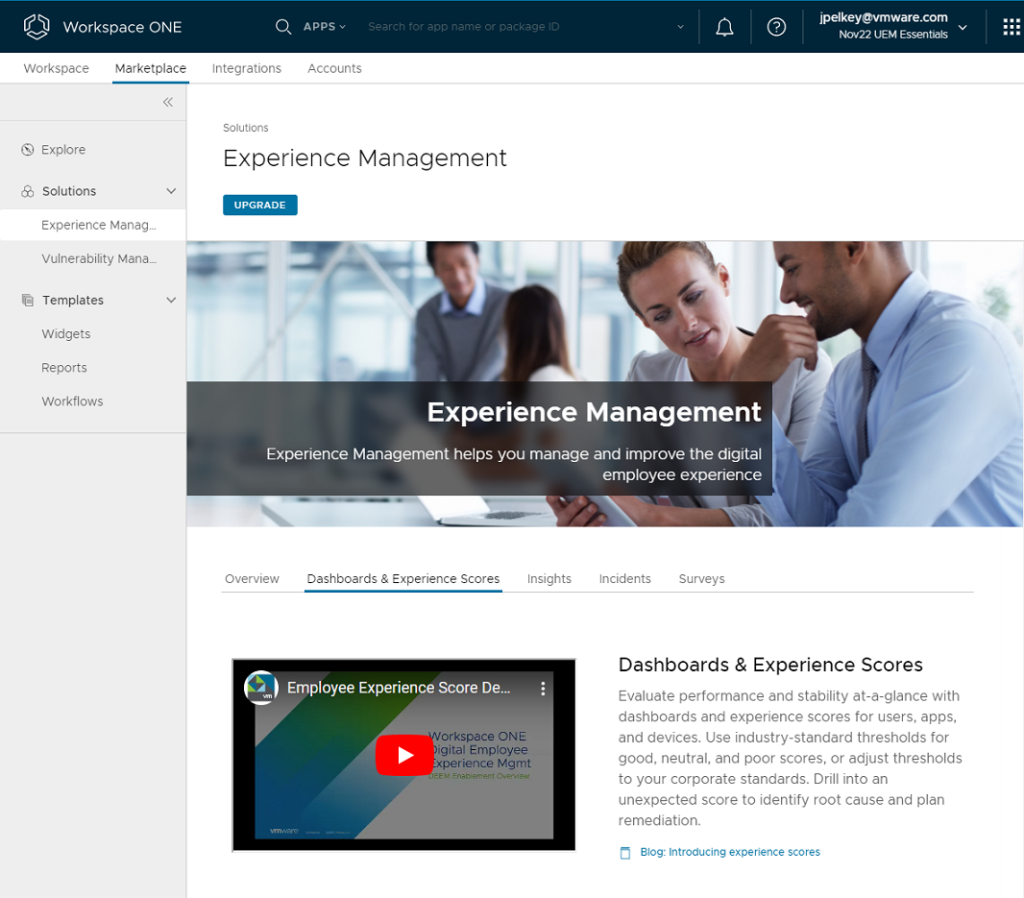
Task: Open the jpelkey account menu chevron
Action: coord(962,27)
